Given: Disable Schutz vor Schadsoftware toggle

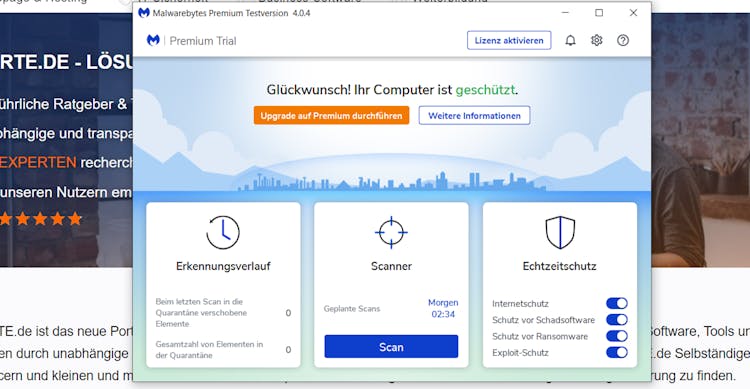Looking at the screenshot, I should click(x=617, y=320).
